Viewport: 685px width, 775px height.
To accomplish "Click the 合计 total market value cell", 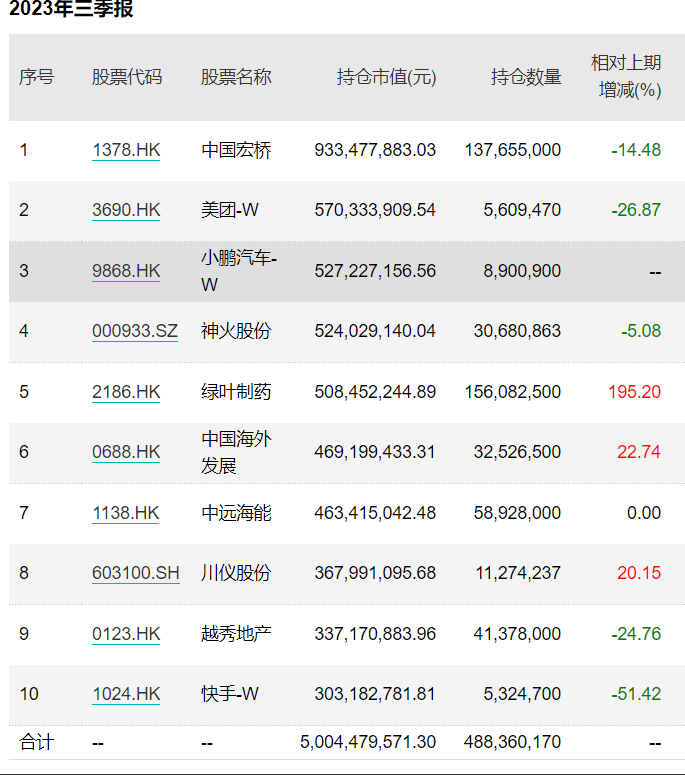I will pos(368,742).
